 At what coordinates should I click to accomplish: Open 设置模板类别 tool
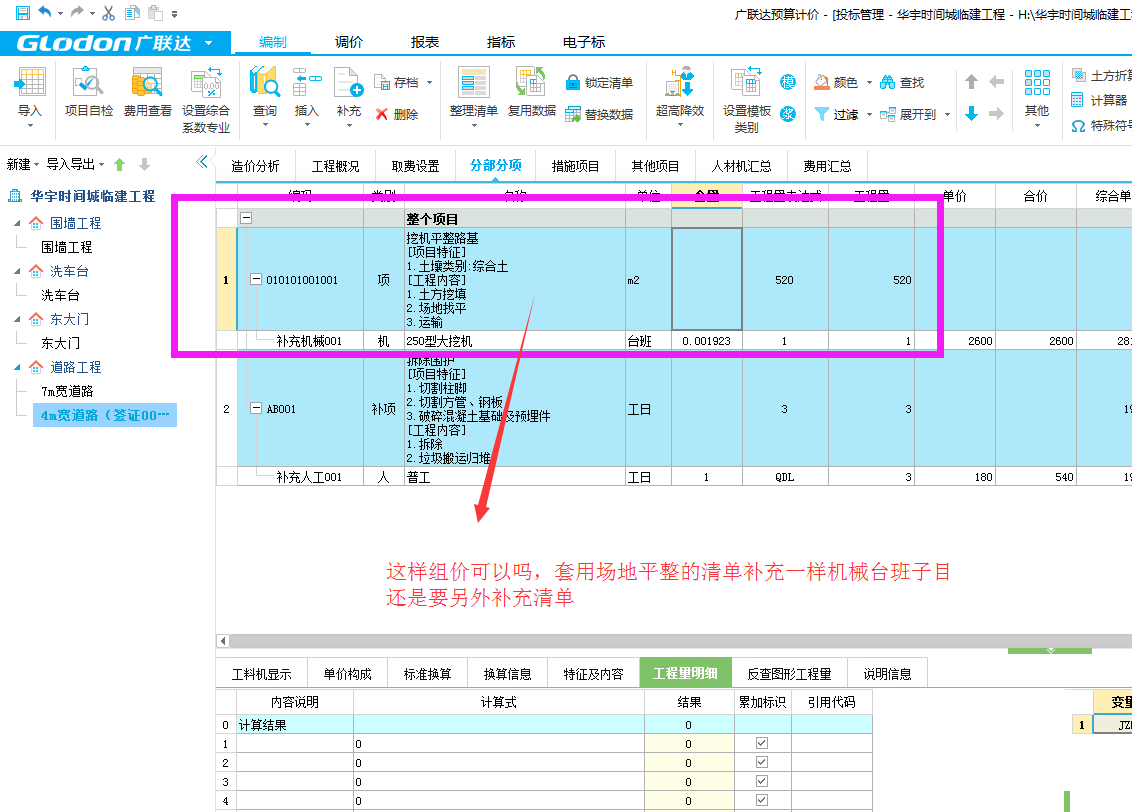coord(747,100)
